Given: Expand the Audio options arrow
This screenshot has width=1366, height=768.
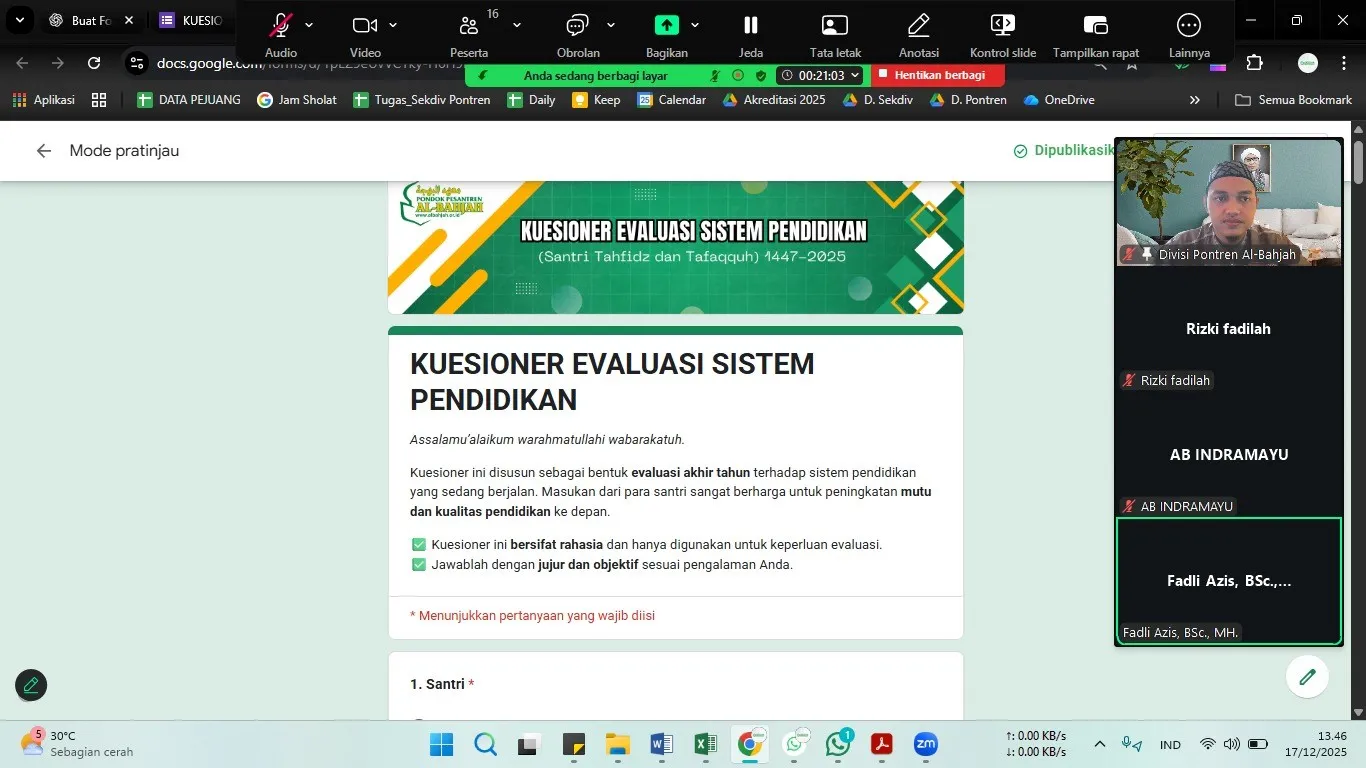Looking at the screenshot, I should tap(309, 25).
